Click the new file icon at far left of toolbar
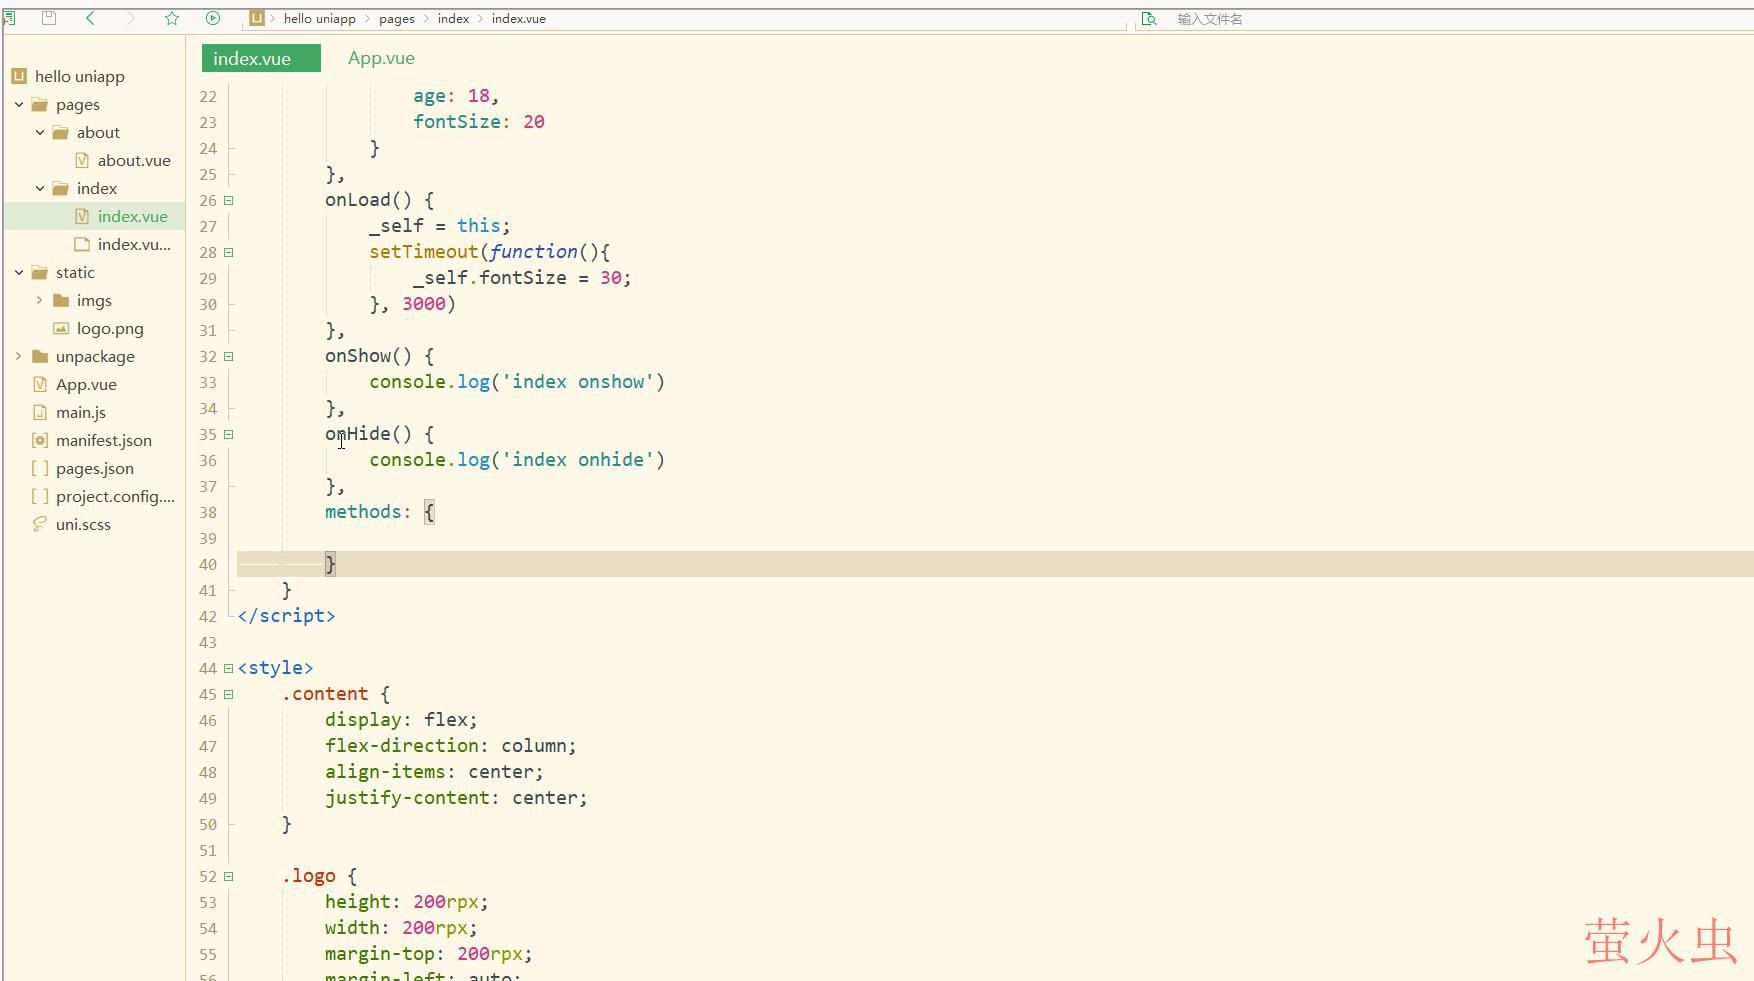 pyautogui.click(x=9, y=18)
